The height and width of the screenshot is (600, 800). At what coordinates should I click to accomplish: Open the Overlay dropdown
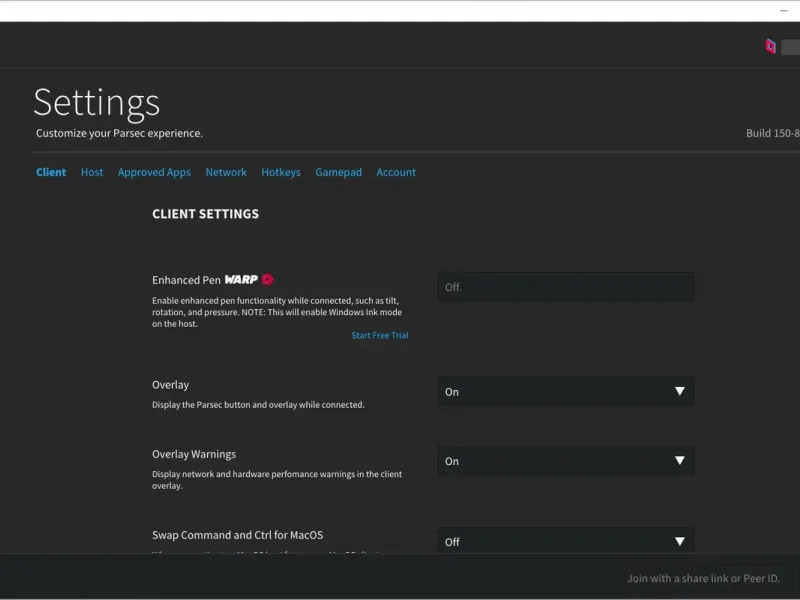click(566, 392)
